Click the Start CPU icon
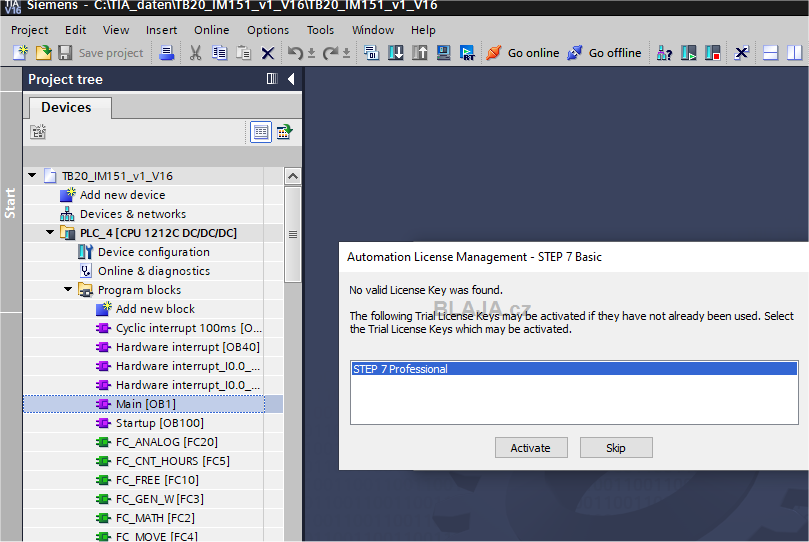809x542 pixels. click(688, 53)
